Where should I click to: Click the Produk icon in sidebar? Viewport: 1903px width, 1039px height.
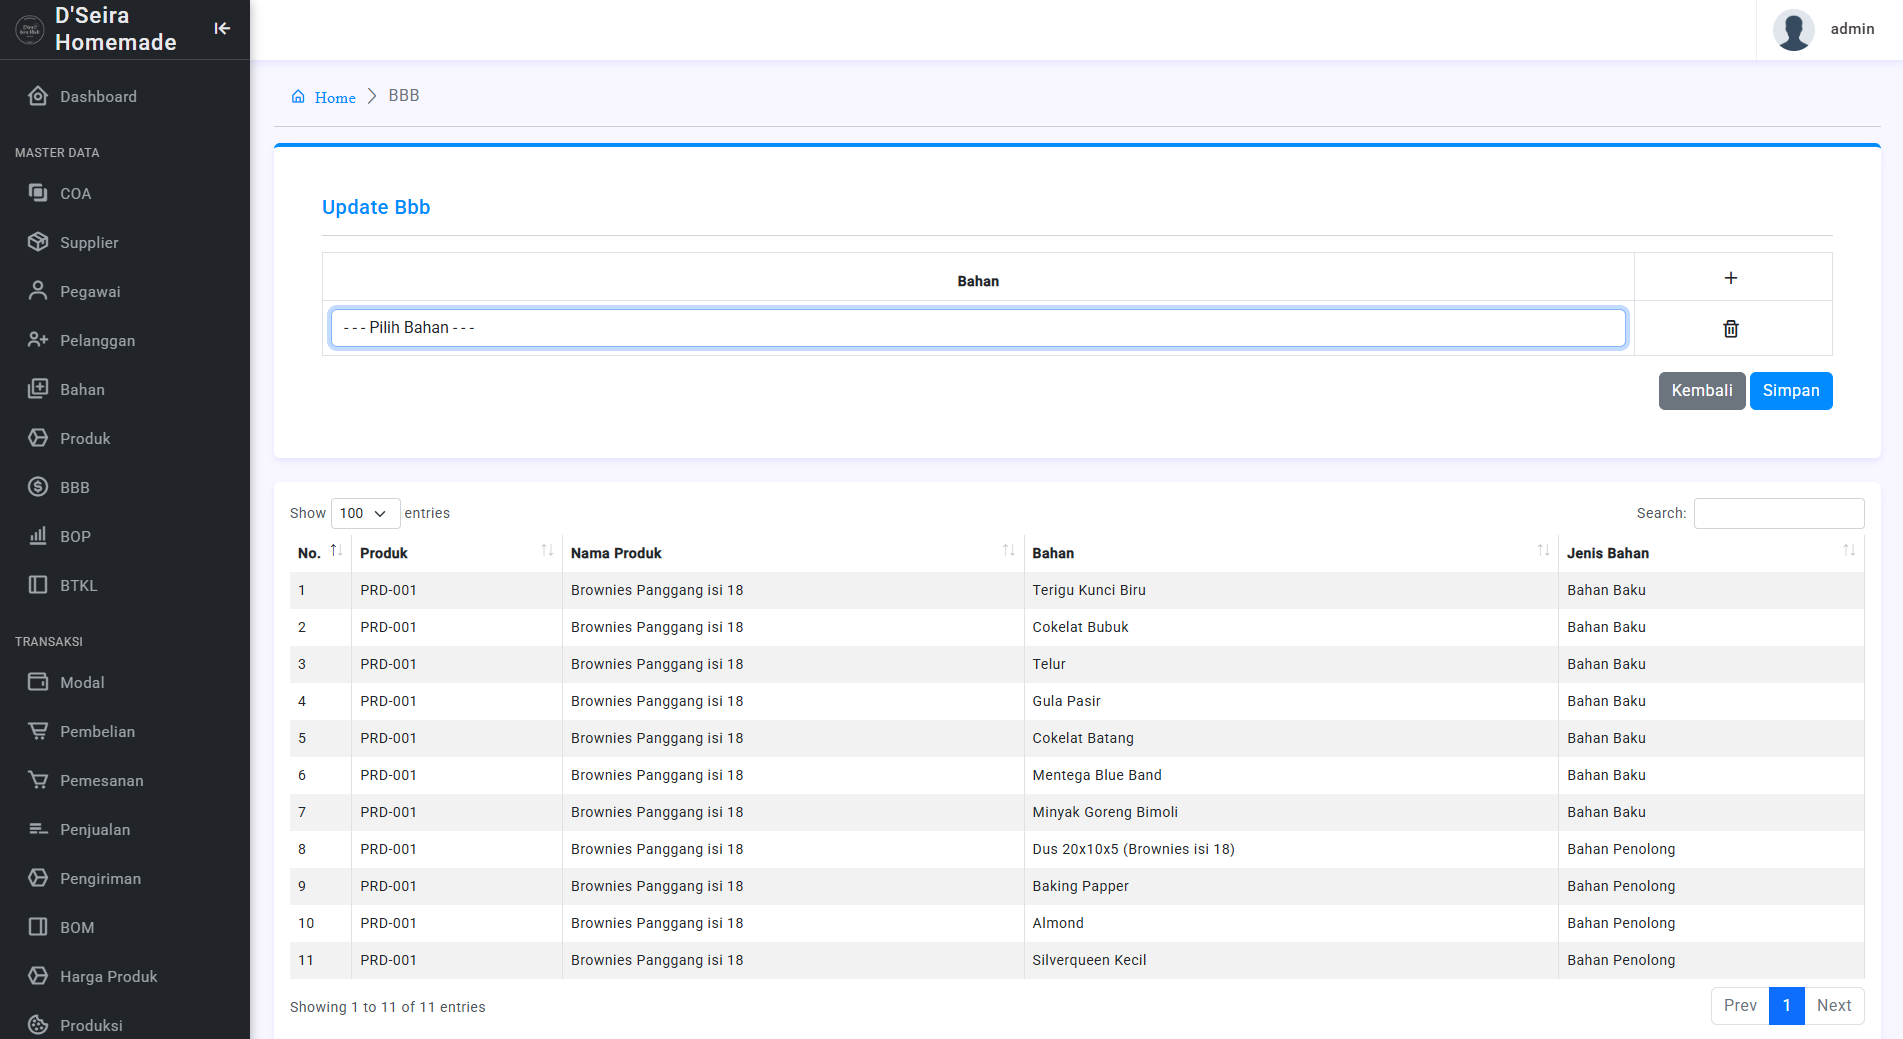click(x=38, y=438)
